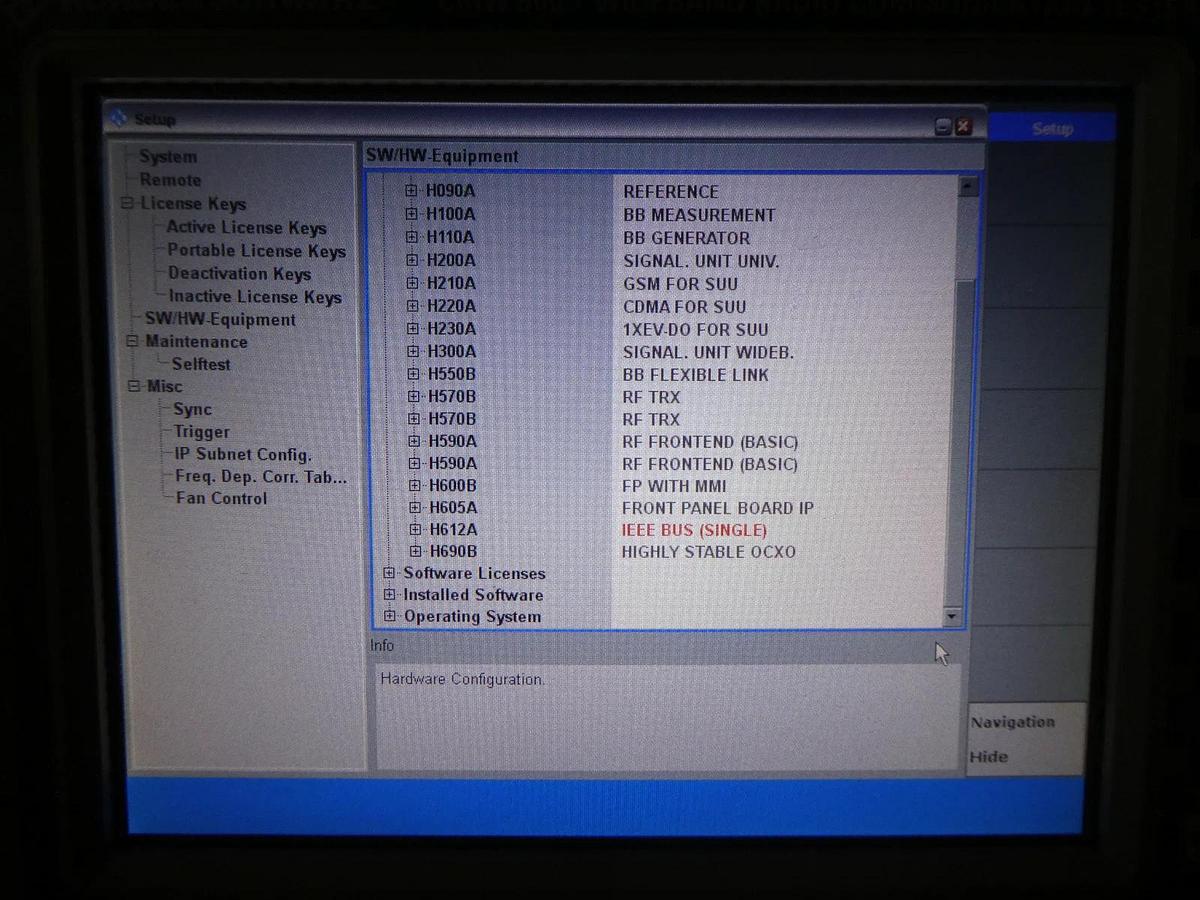
Task: Open Fan Control settings
Action: coord(221,498)
